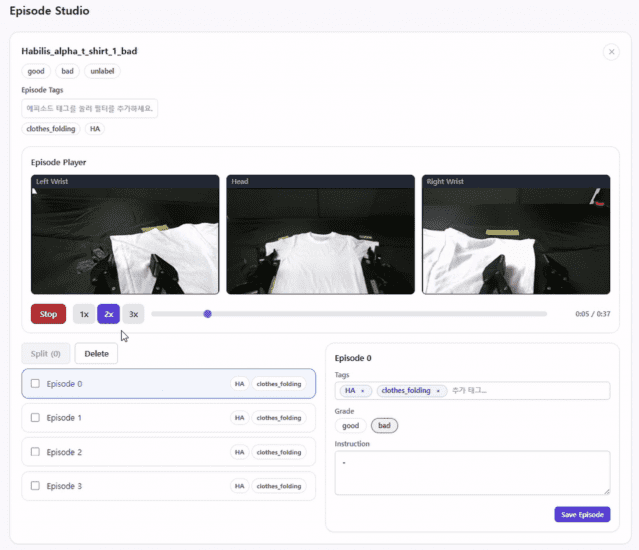
Task: Save the episode changes
Action: (x=582, y=514)
